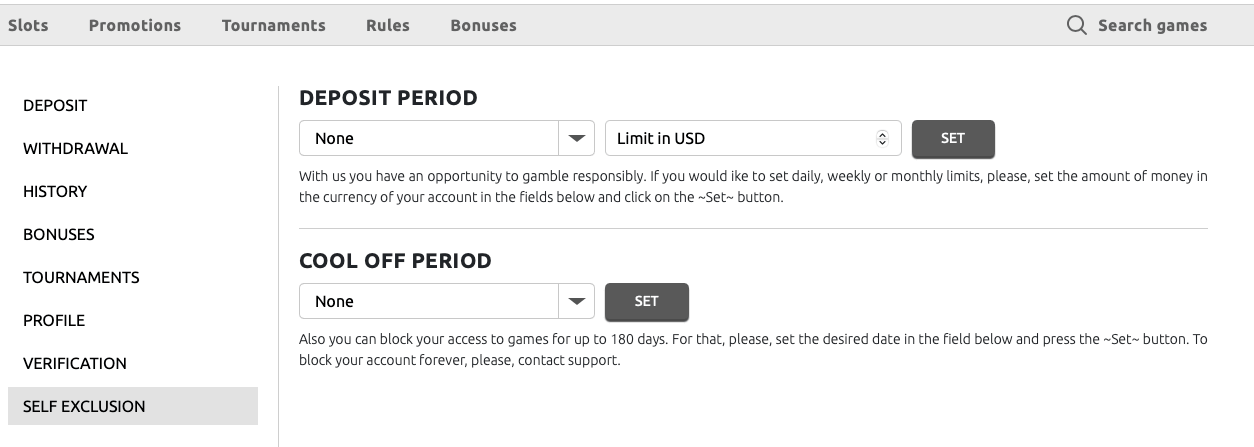Click the search magnifier icon

pyautogui.click(x=1076, y=26)
